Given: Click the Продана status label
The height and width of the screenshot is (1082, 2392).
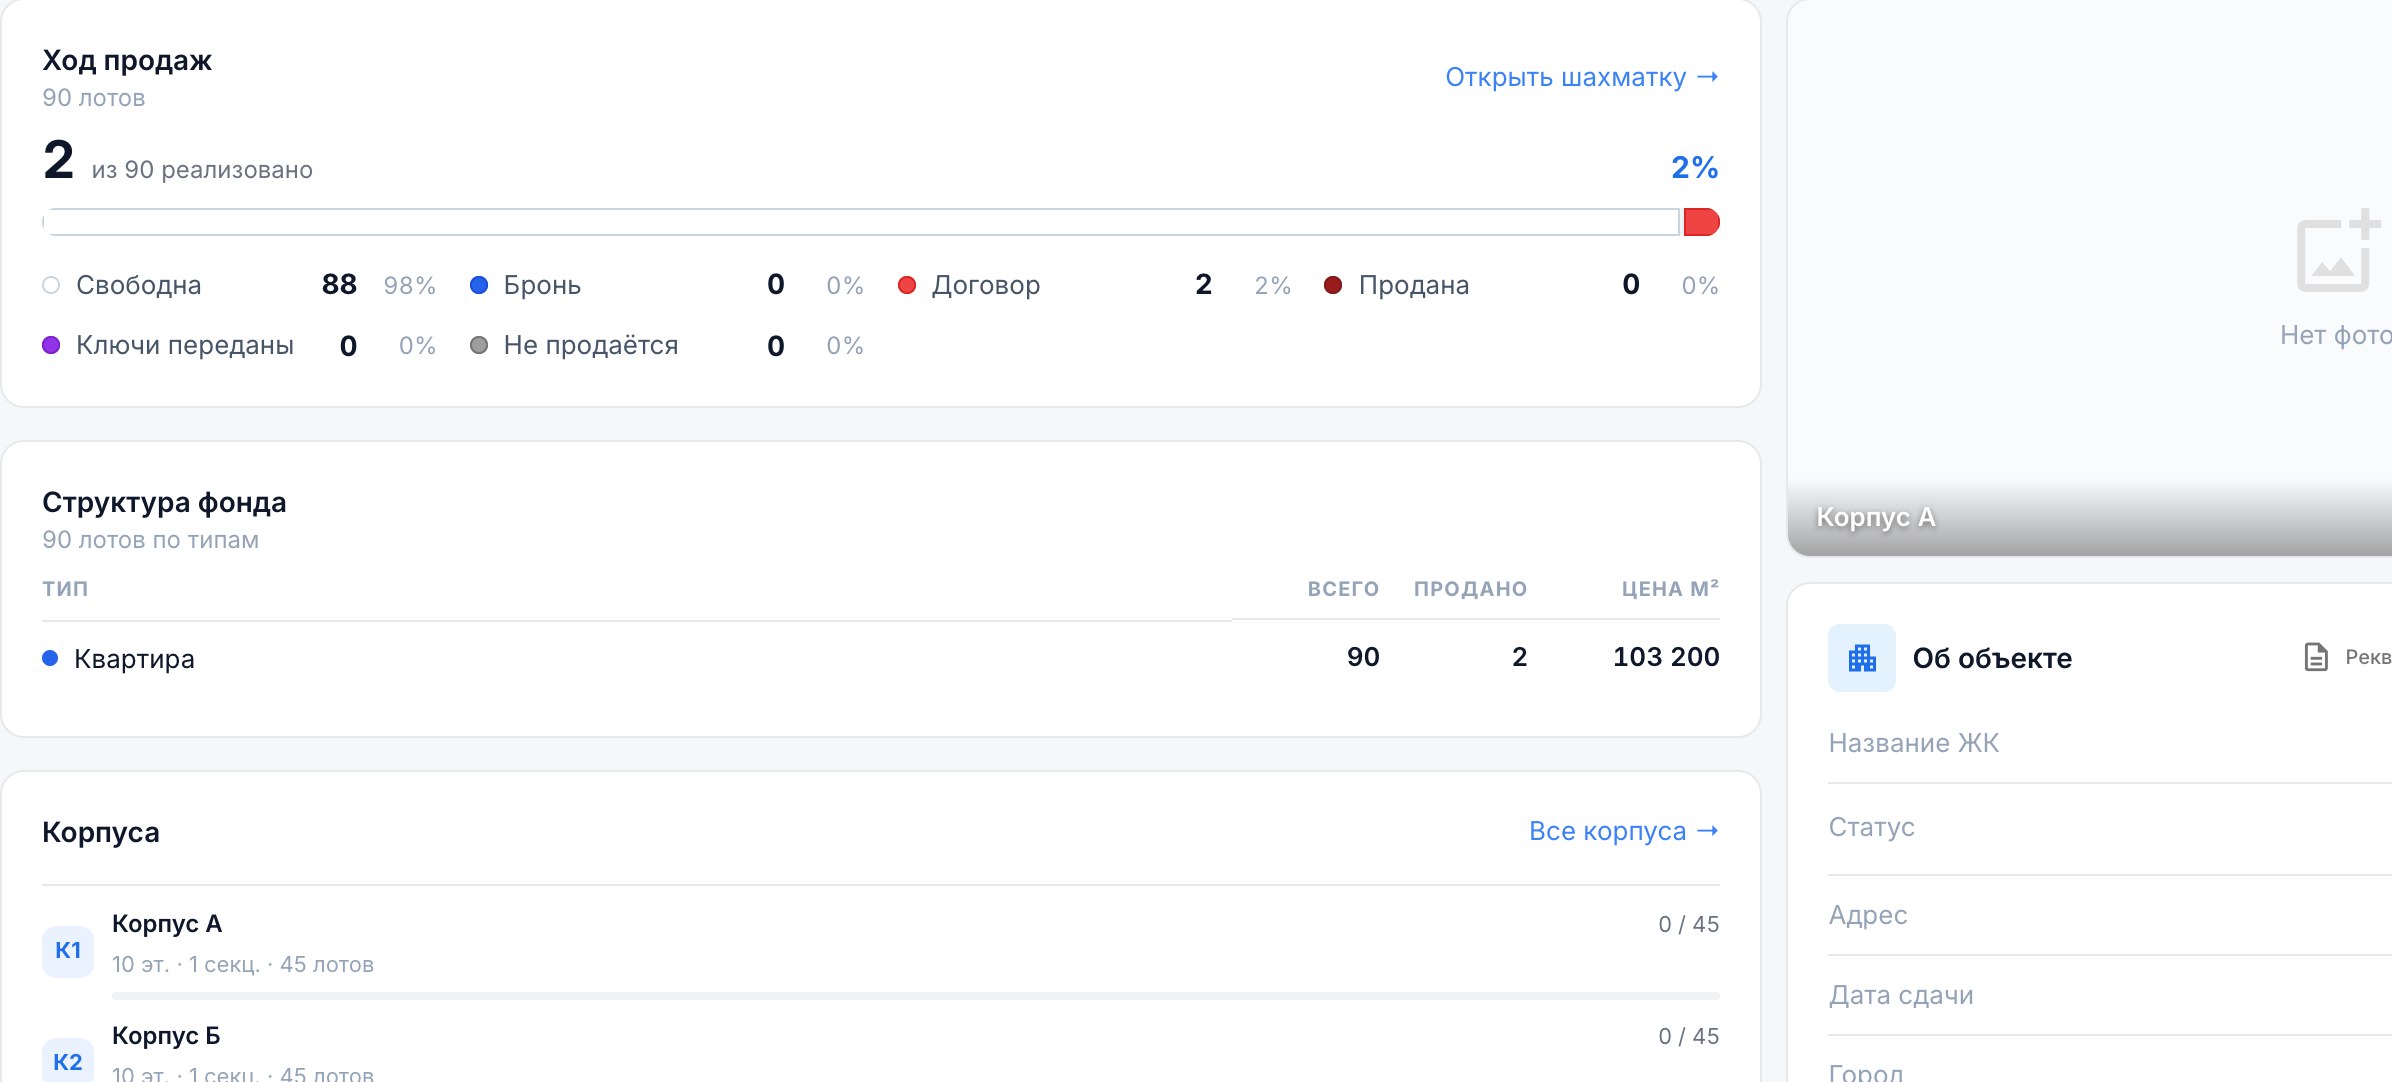Looking at the screenshot, I should (1414, 285).
